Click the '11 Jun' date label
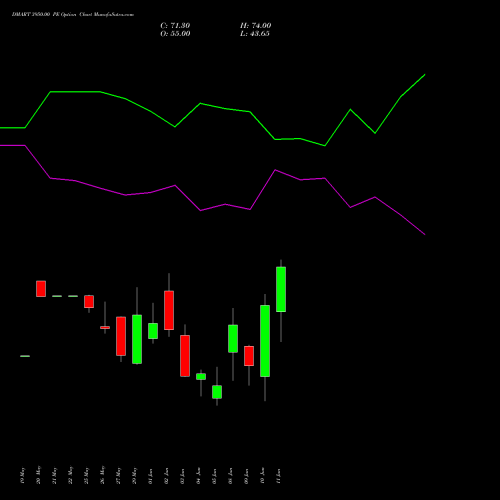Screen dimensions: 500x500 click(278, 476)
